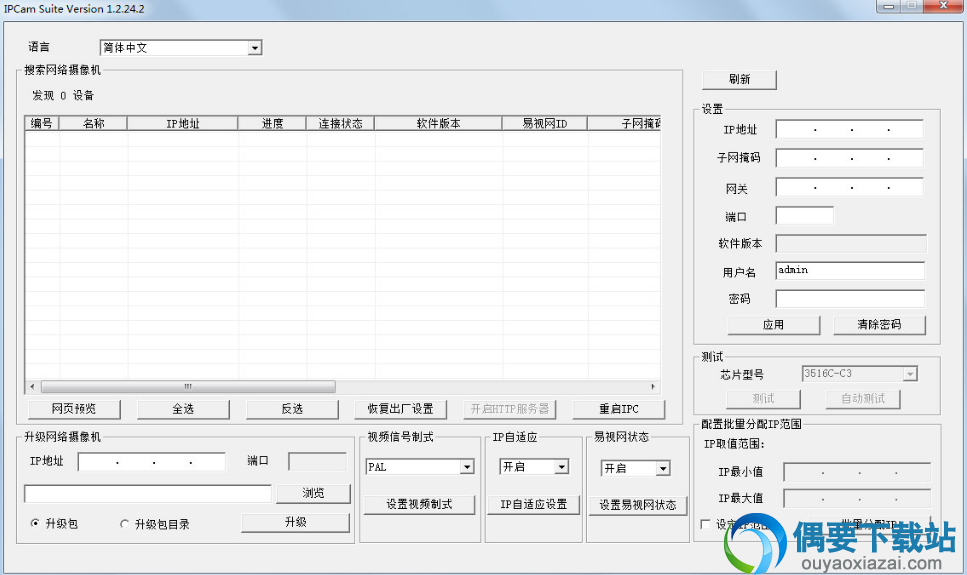Click the 升级 upgrade button
Image resolution: width=967 pixels, height=575 pixels.
click(295, 522)
